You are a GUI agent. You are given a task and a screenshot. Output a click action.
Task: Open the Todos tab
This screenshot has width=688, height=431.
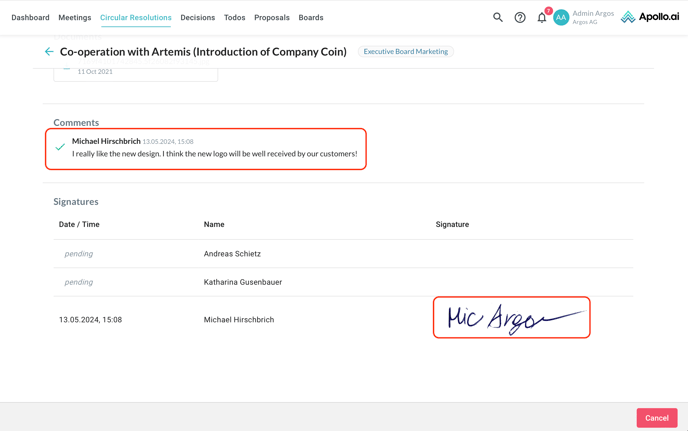tap(234, 18)
